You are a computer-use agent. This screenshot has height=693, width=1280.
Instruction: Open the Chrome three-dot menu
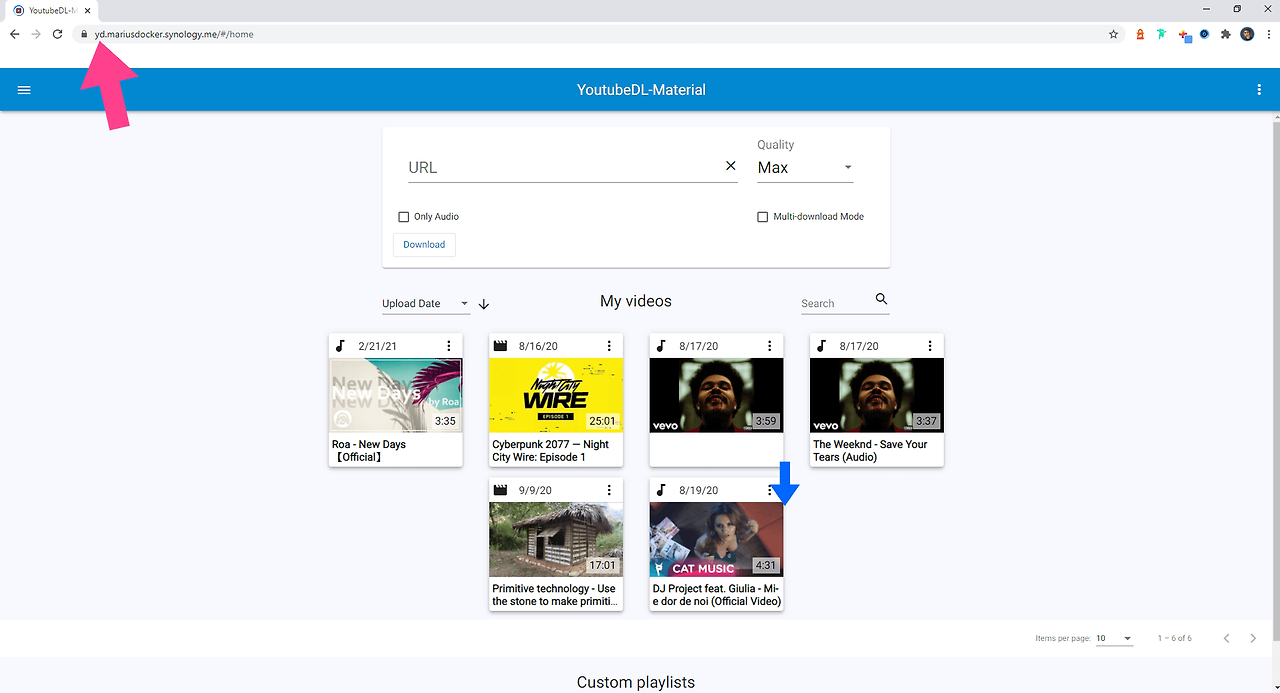coord(1267,34)
